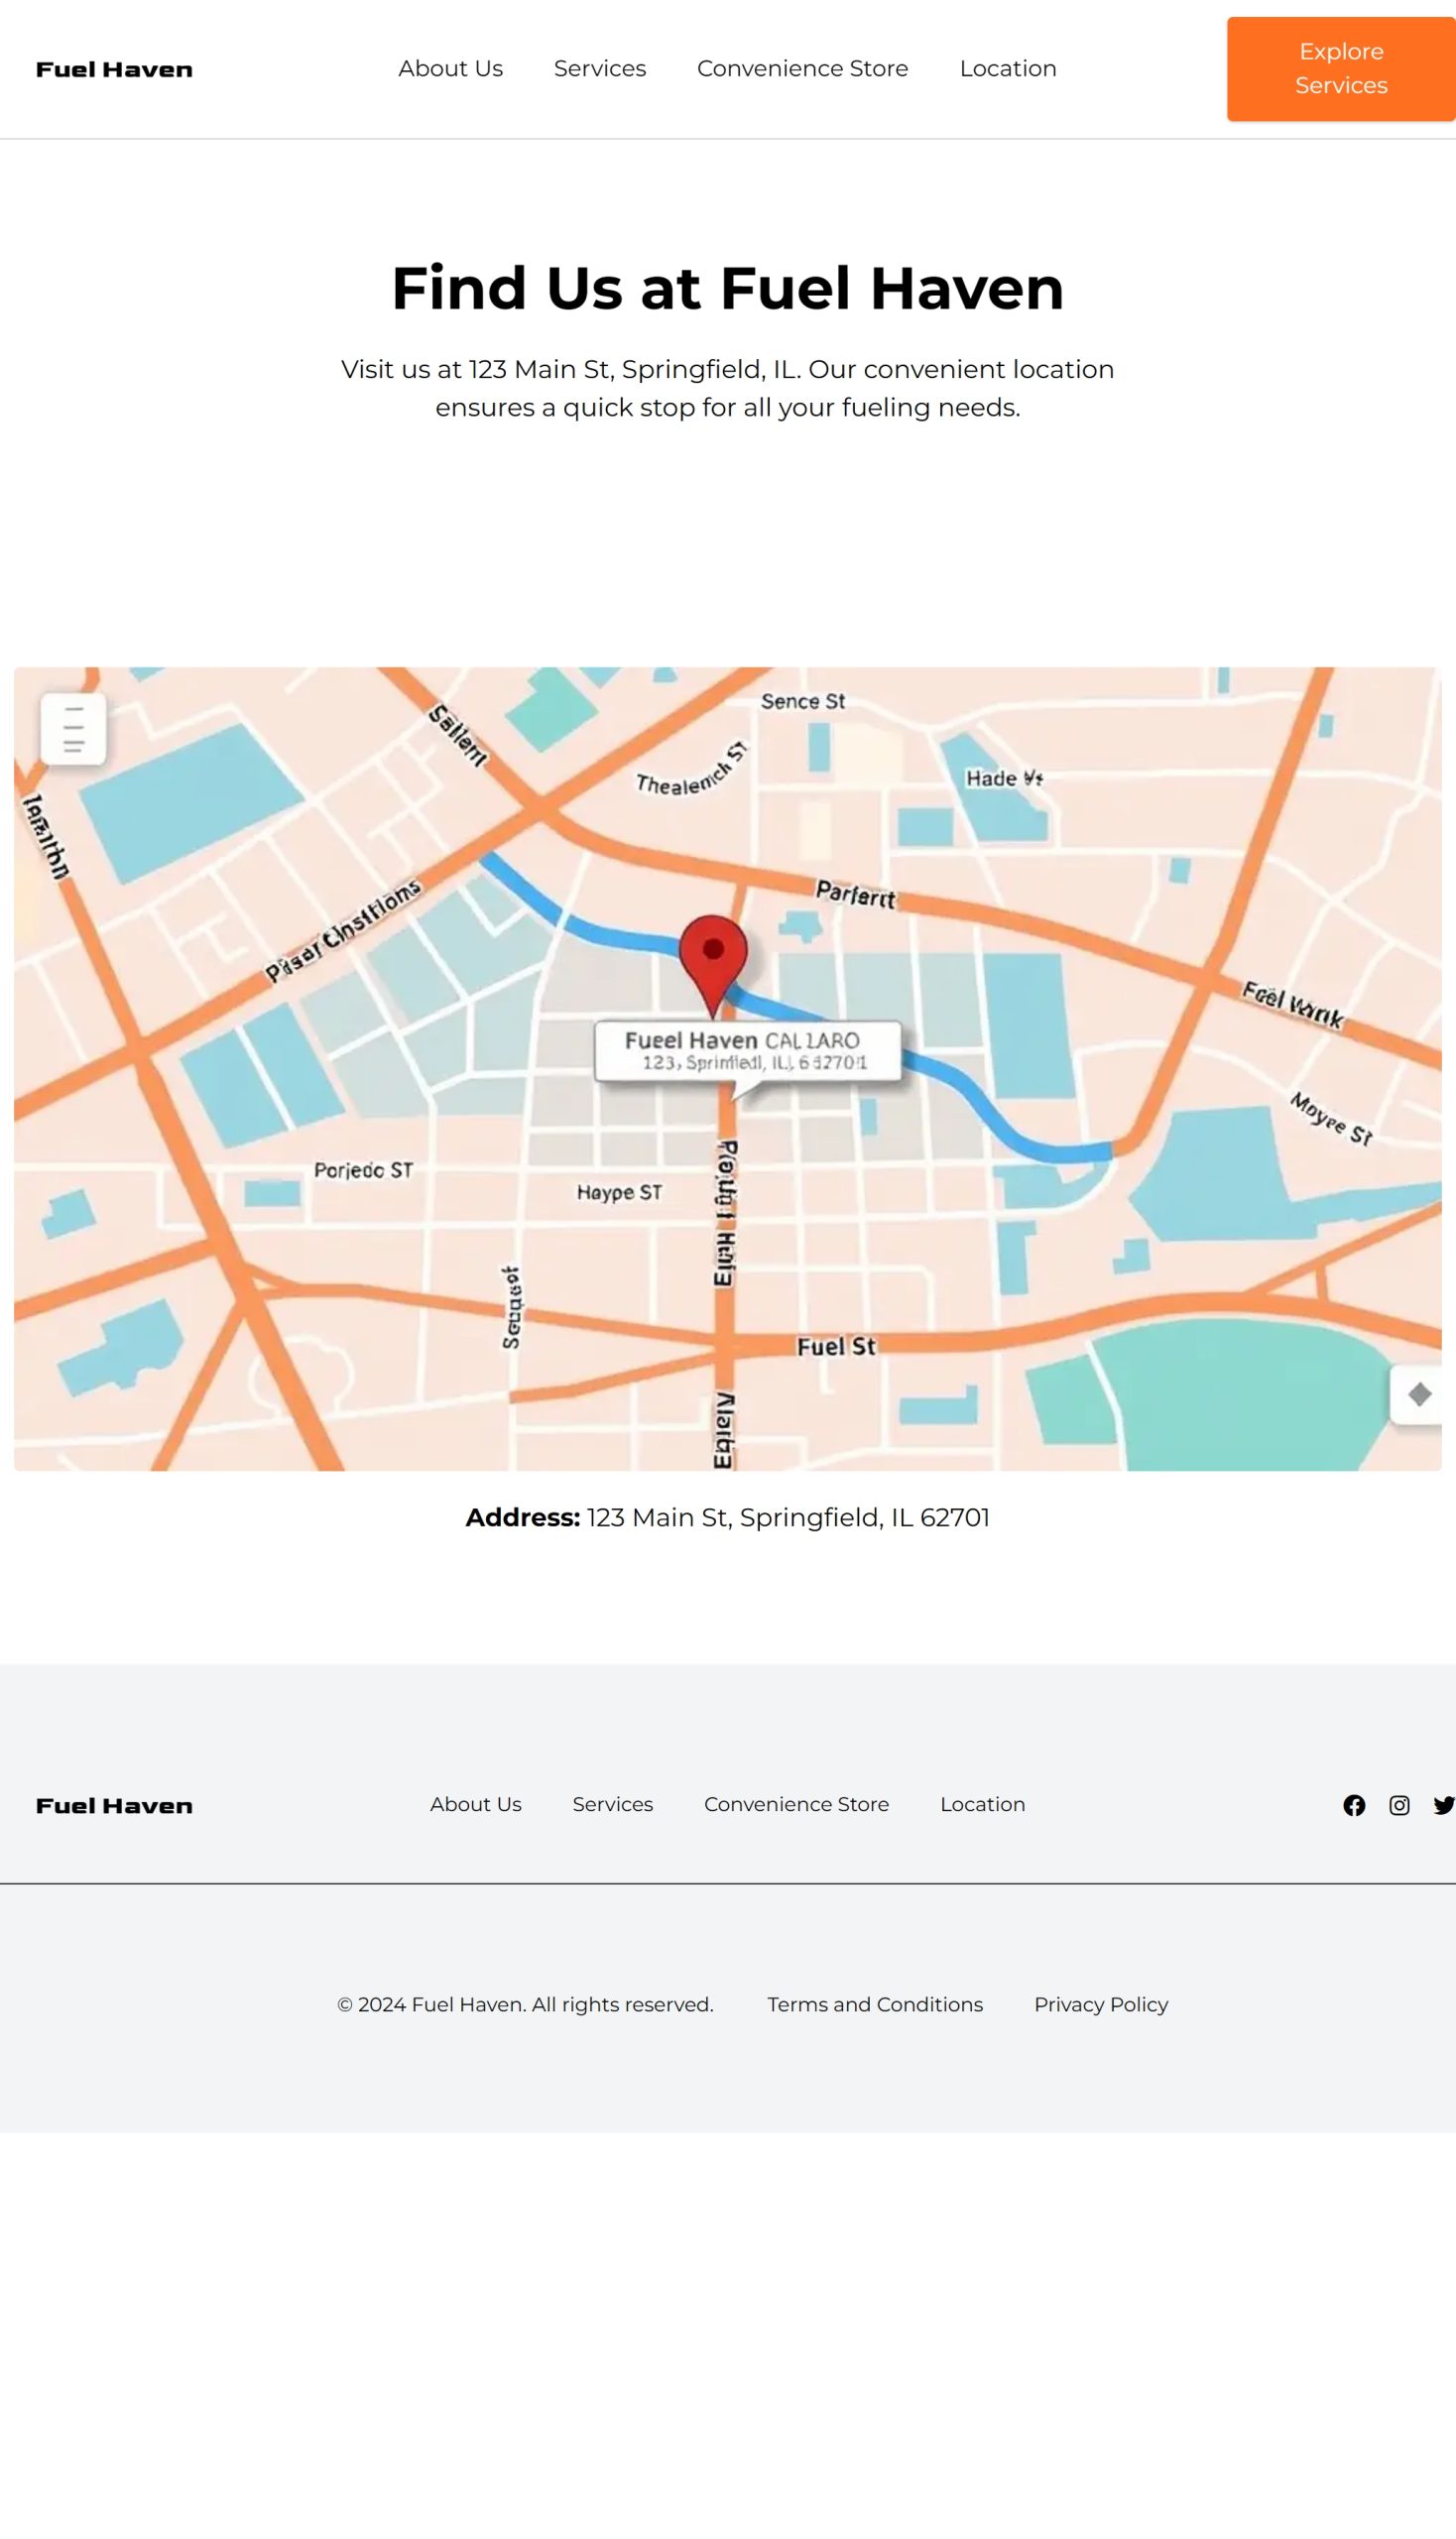
Task: Click Location link in footer
Action: pos(982,1805)
